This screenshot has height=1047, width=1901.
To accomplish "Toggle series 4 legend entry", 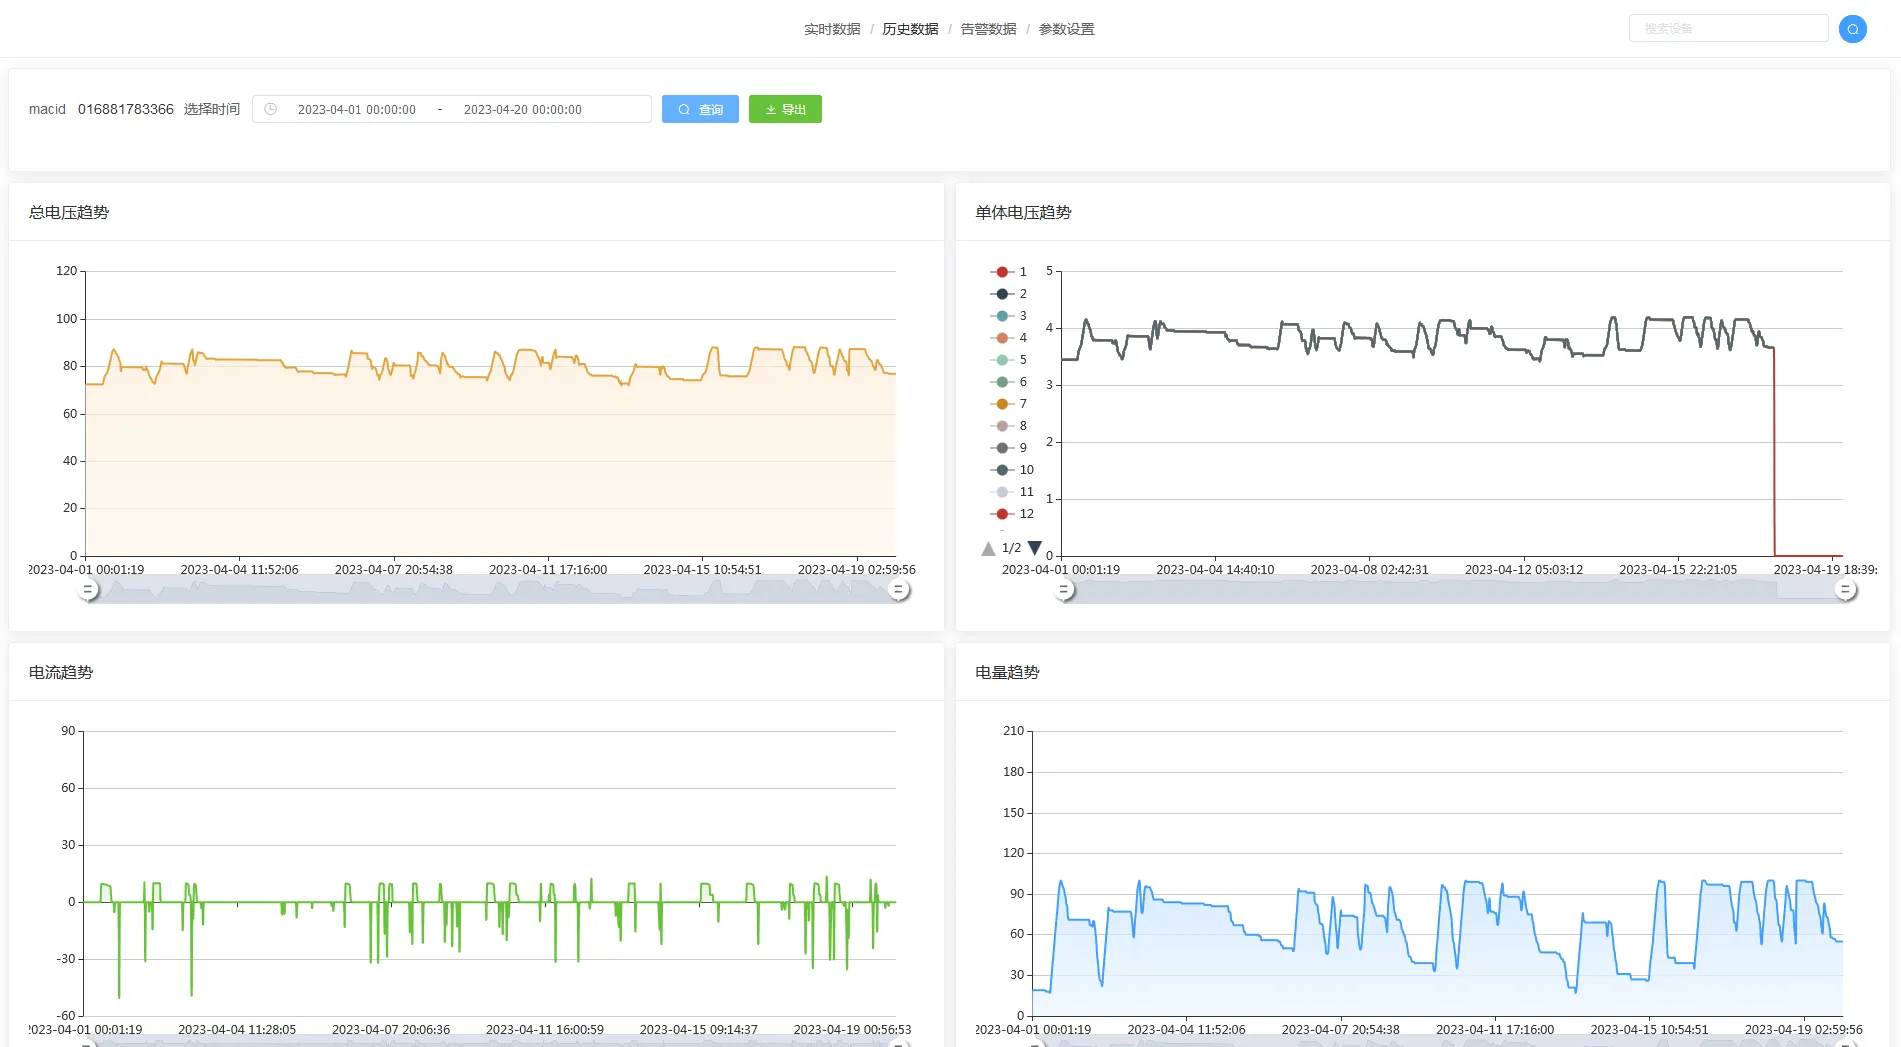I will [1009, 338].
